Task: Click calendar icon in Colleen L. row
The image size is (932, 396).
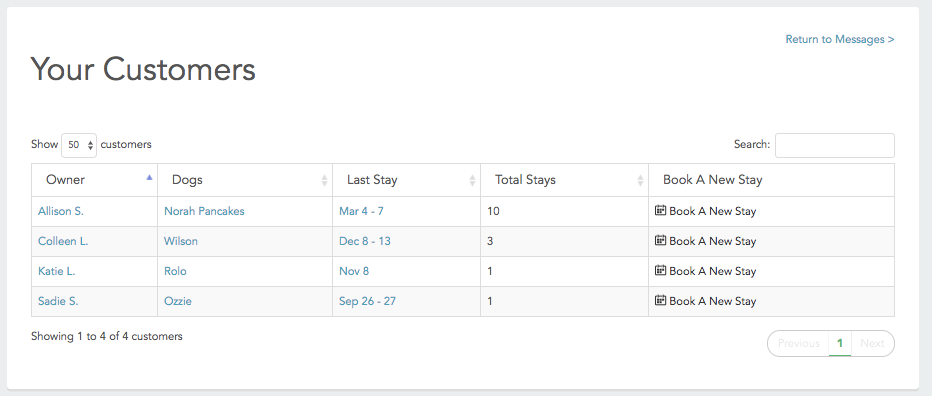Action: point(660,240)
